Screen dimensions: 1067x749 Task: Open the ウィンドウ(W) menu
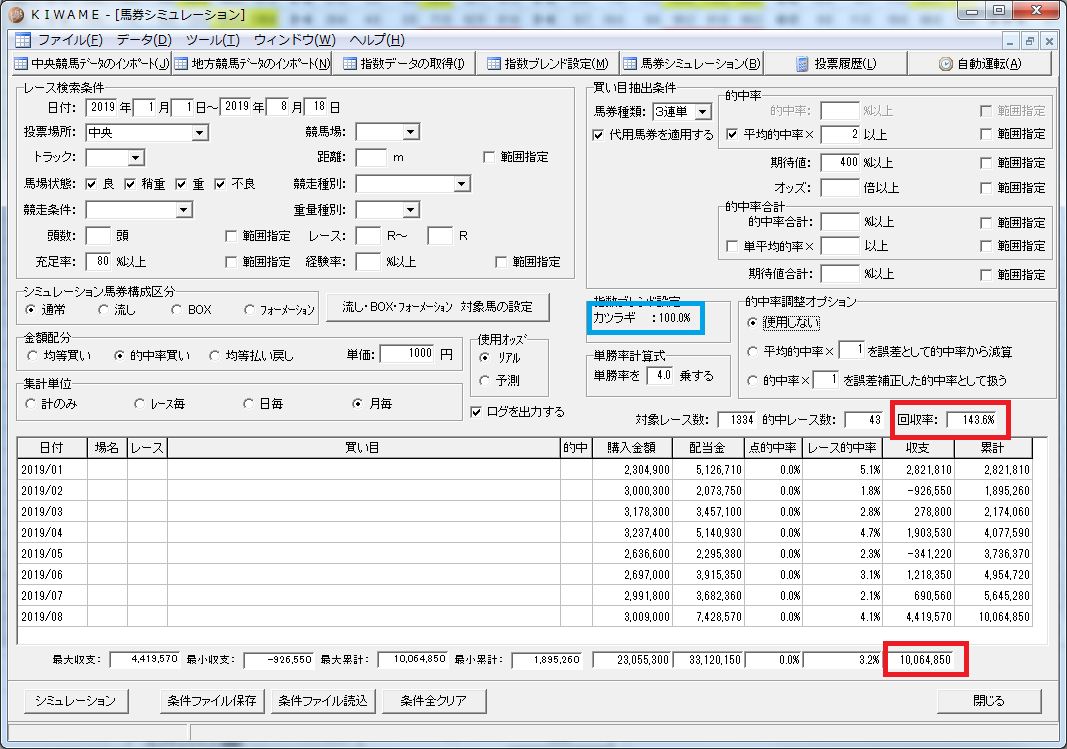point(295,40)
